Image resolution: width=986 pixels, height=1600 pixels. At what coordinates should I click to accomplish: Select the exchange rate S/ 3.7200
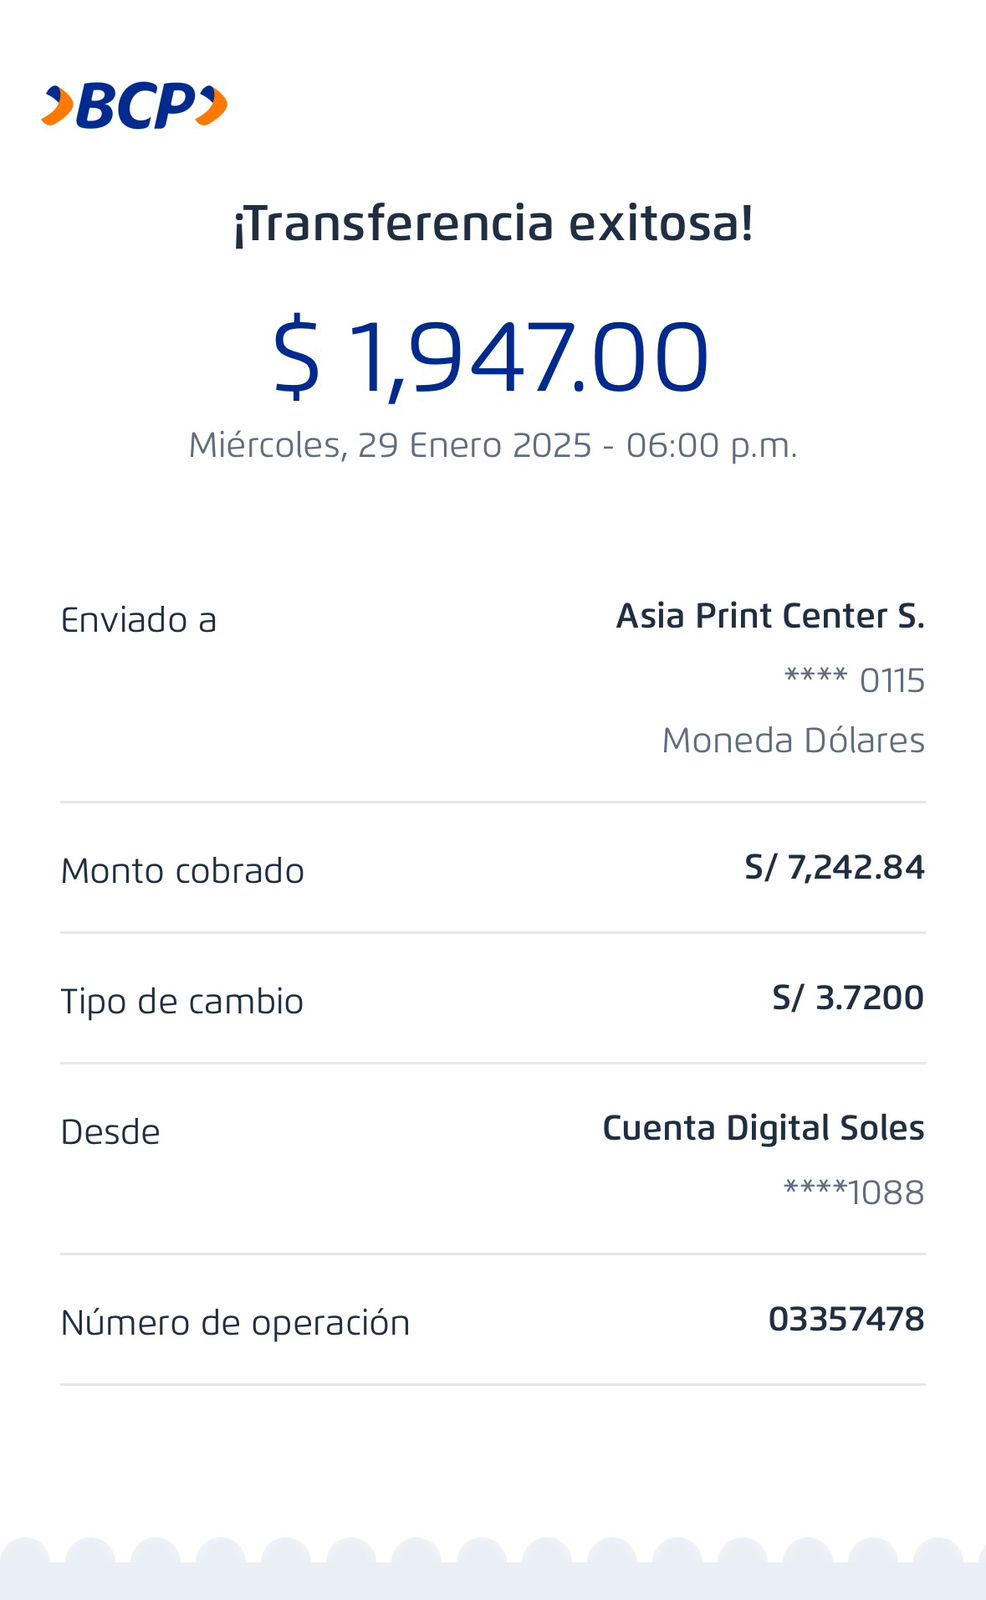click(848, 997)
